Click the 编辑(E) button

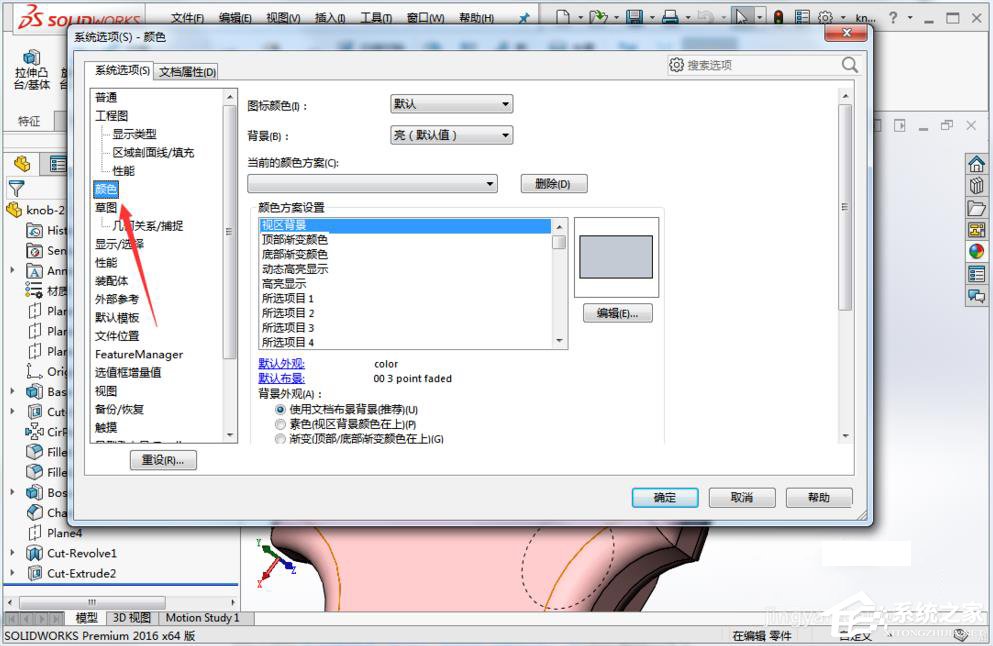617,313
